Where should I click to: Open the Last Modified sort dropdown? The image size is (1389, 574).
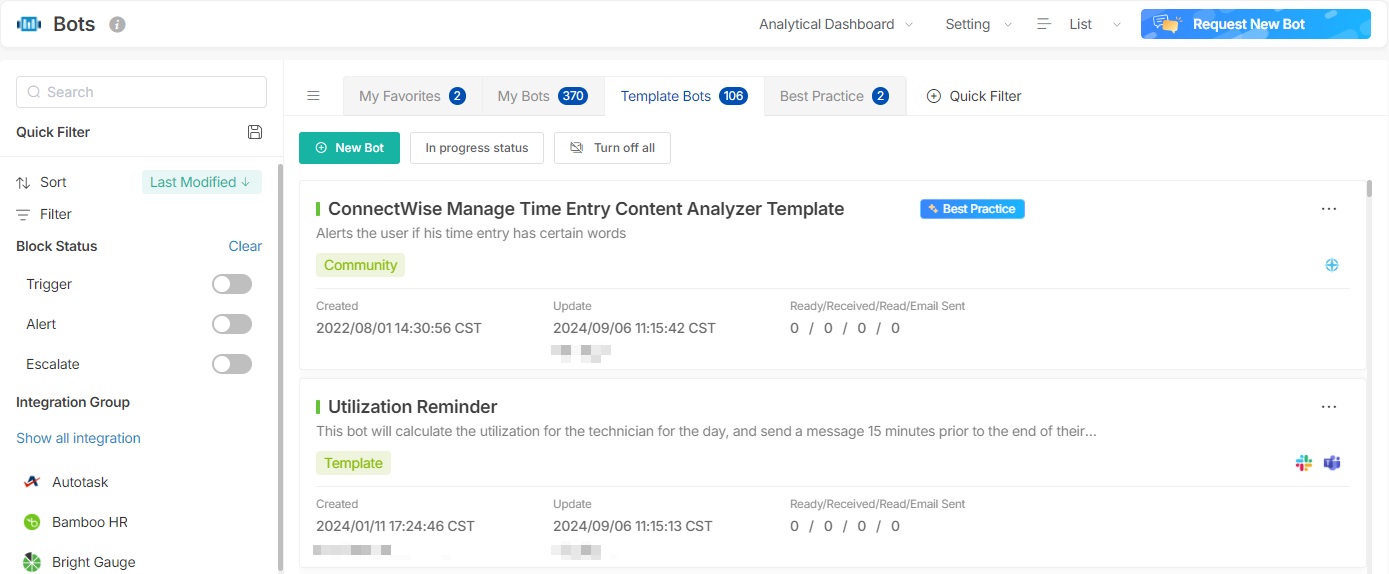point(201,182)
